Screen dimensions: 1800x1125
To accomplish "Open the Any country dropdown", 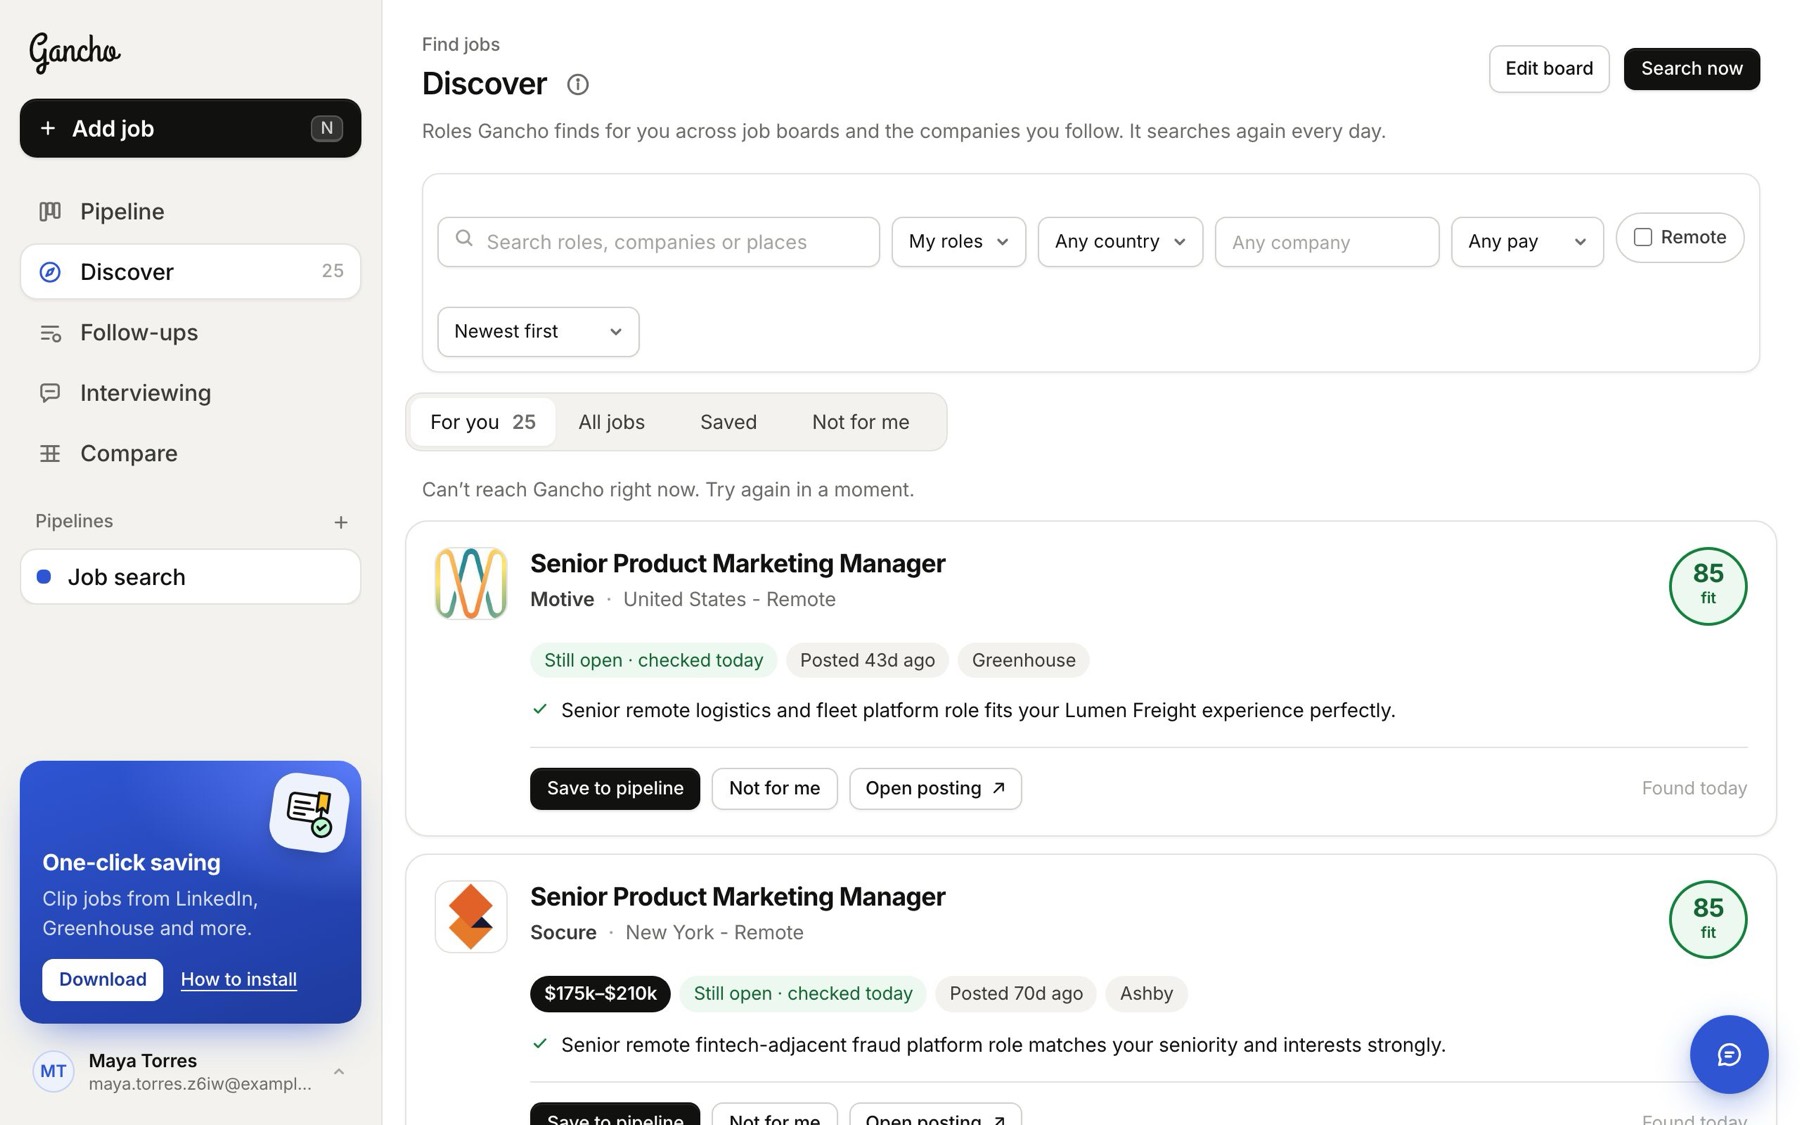I will click(x=1120, y=242).
